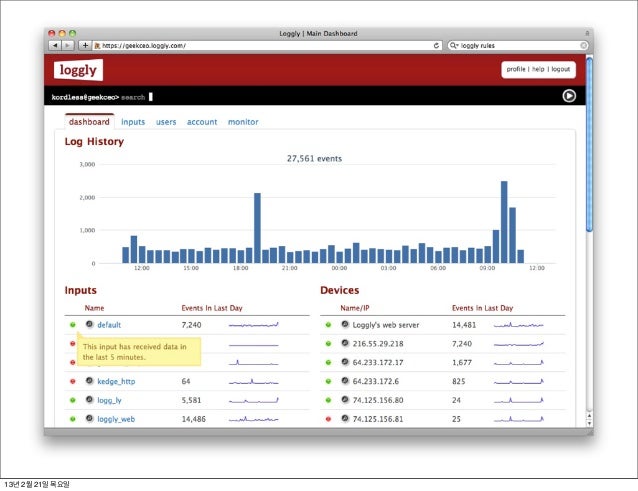
Task: Select the dashboard tab
Action: [89, 122]
